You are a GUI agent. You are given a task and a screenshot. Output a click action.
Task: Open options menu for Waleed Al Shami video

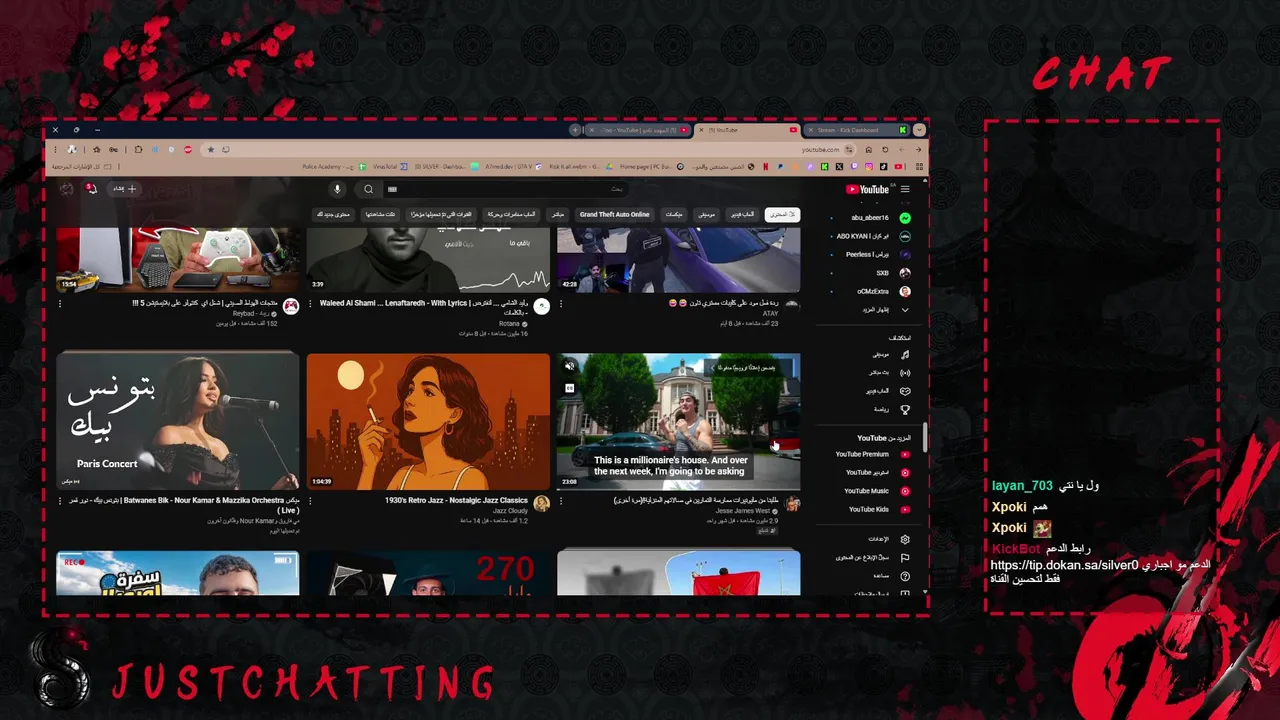[310, 303]
